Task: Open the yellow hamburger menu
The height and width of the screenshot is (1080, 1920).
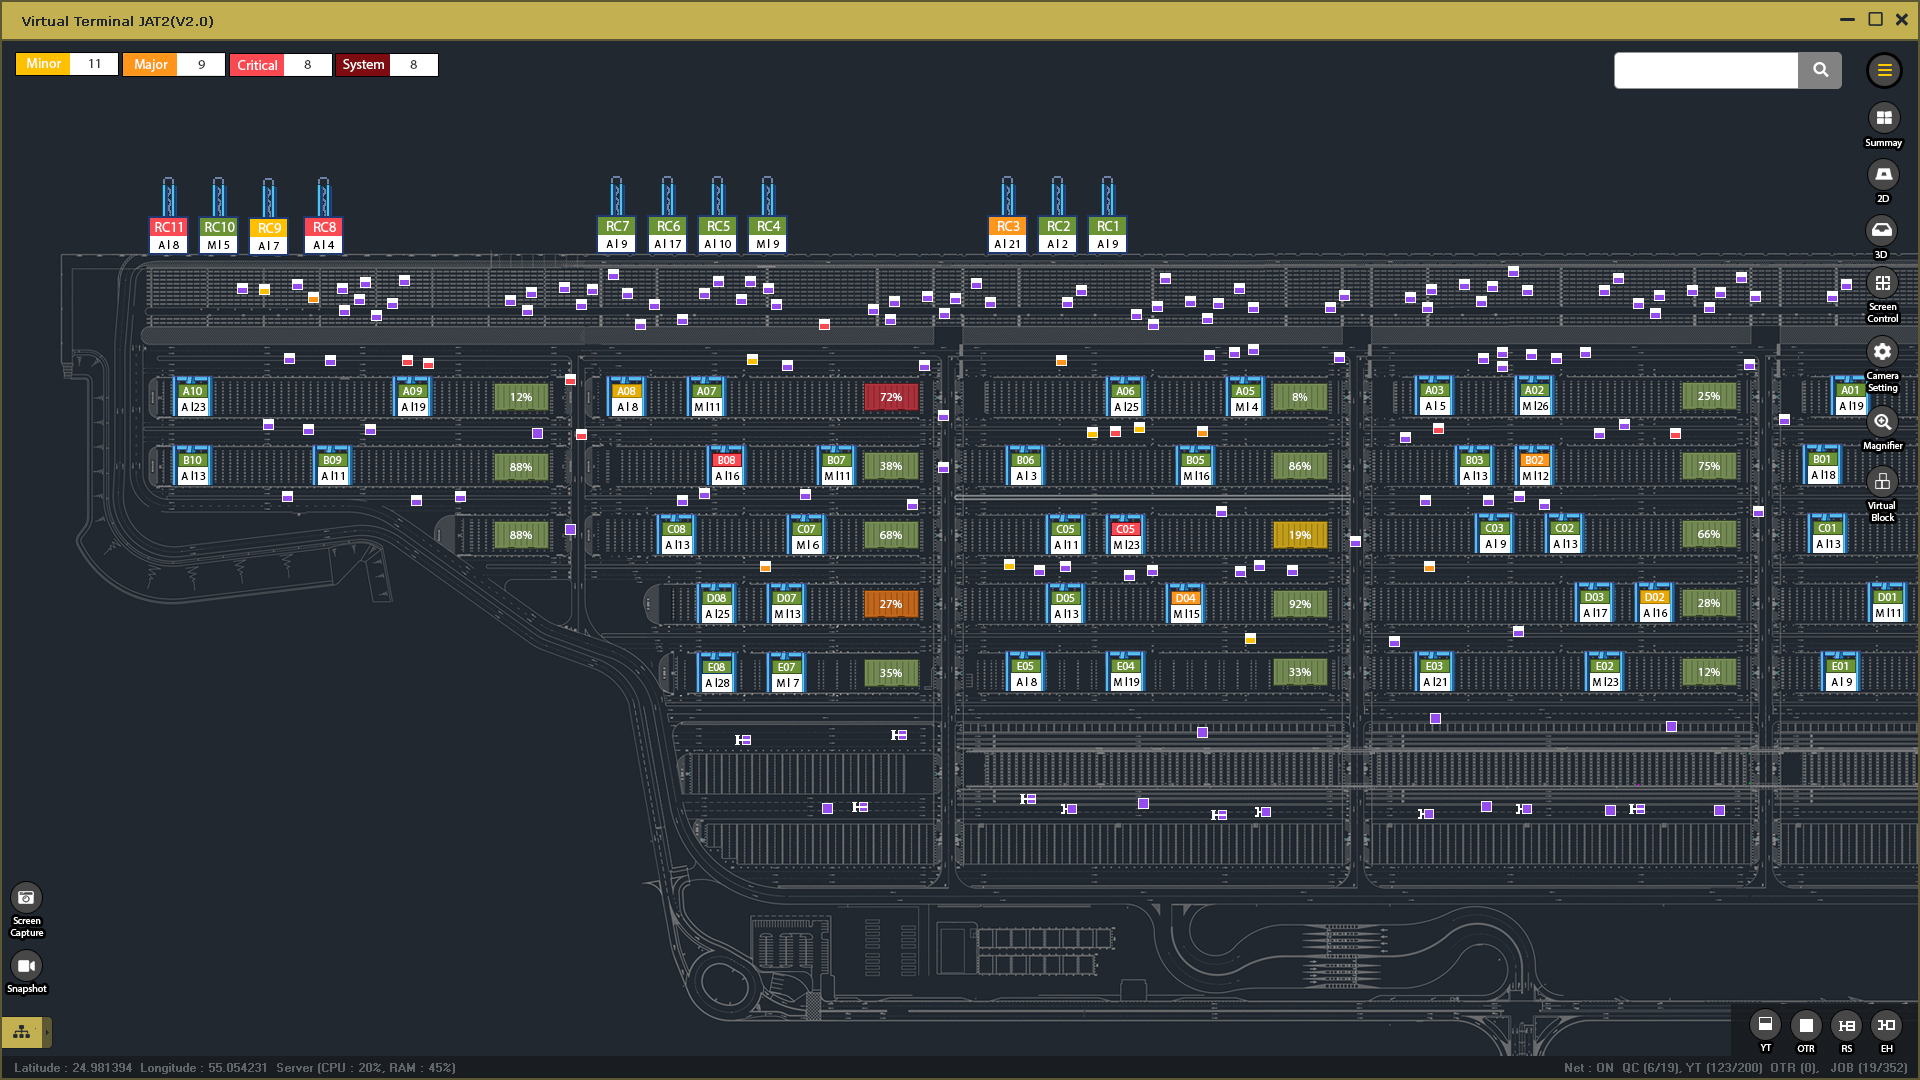Action: [x=1884, y=70]
